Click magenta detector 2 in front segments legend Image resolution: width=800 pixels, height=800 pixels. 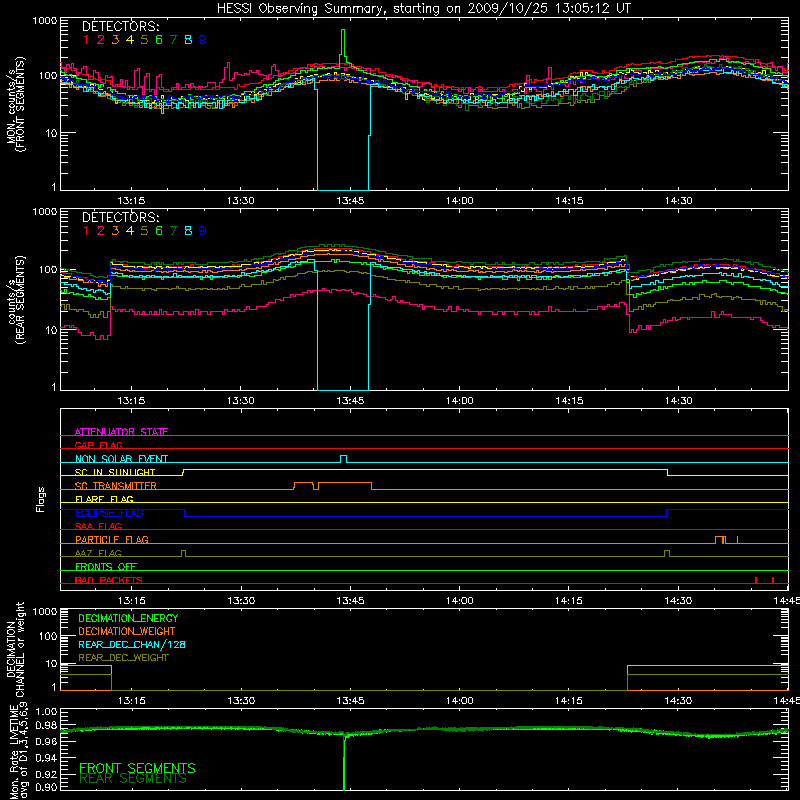tap(101, 40)
